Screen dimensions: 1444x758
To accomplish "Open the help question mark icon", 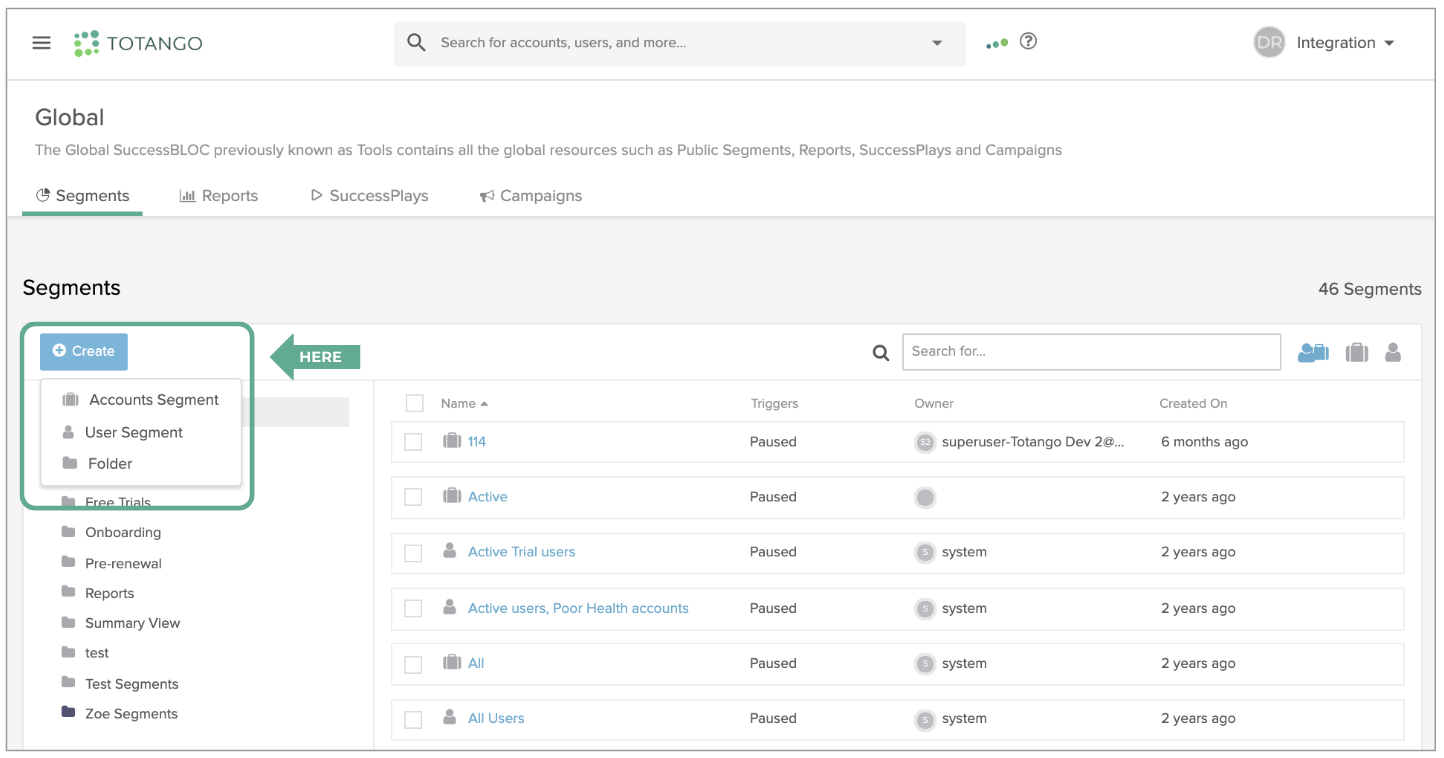I will click(1028, 42).
